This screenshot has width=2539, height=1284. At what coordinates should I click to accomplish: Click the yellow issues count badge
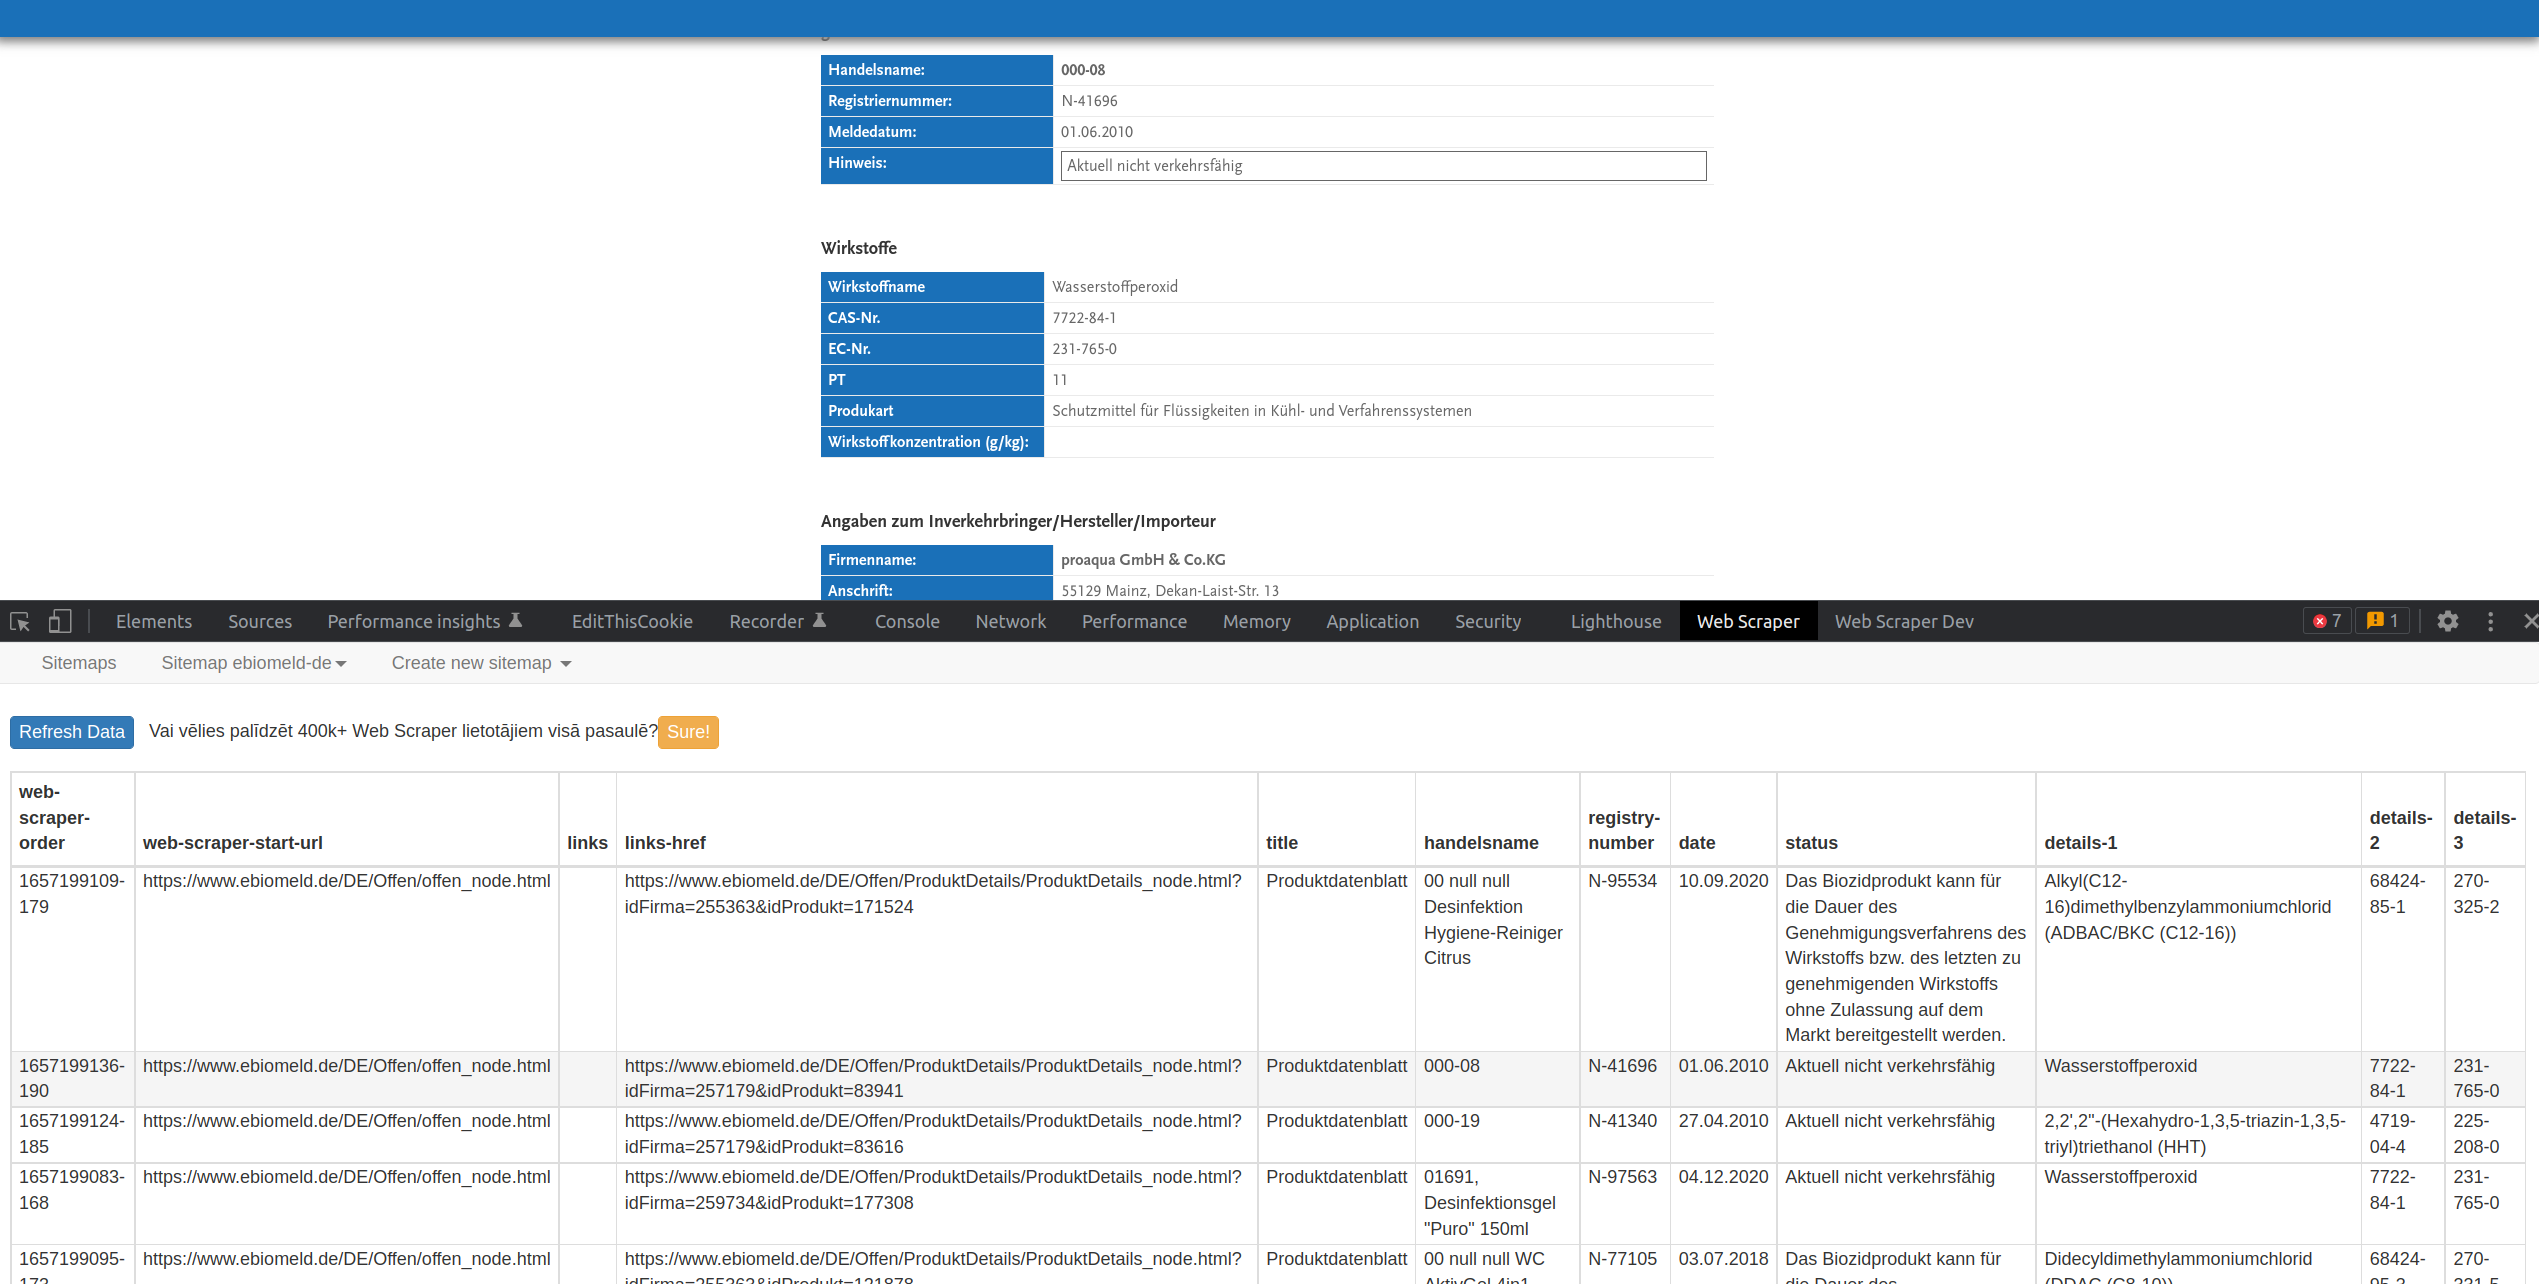click(2383, 622)
